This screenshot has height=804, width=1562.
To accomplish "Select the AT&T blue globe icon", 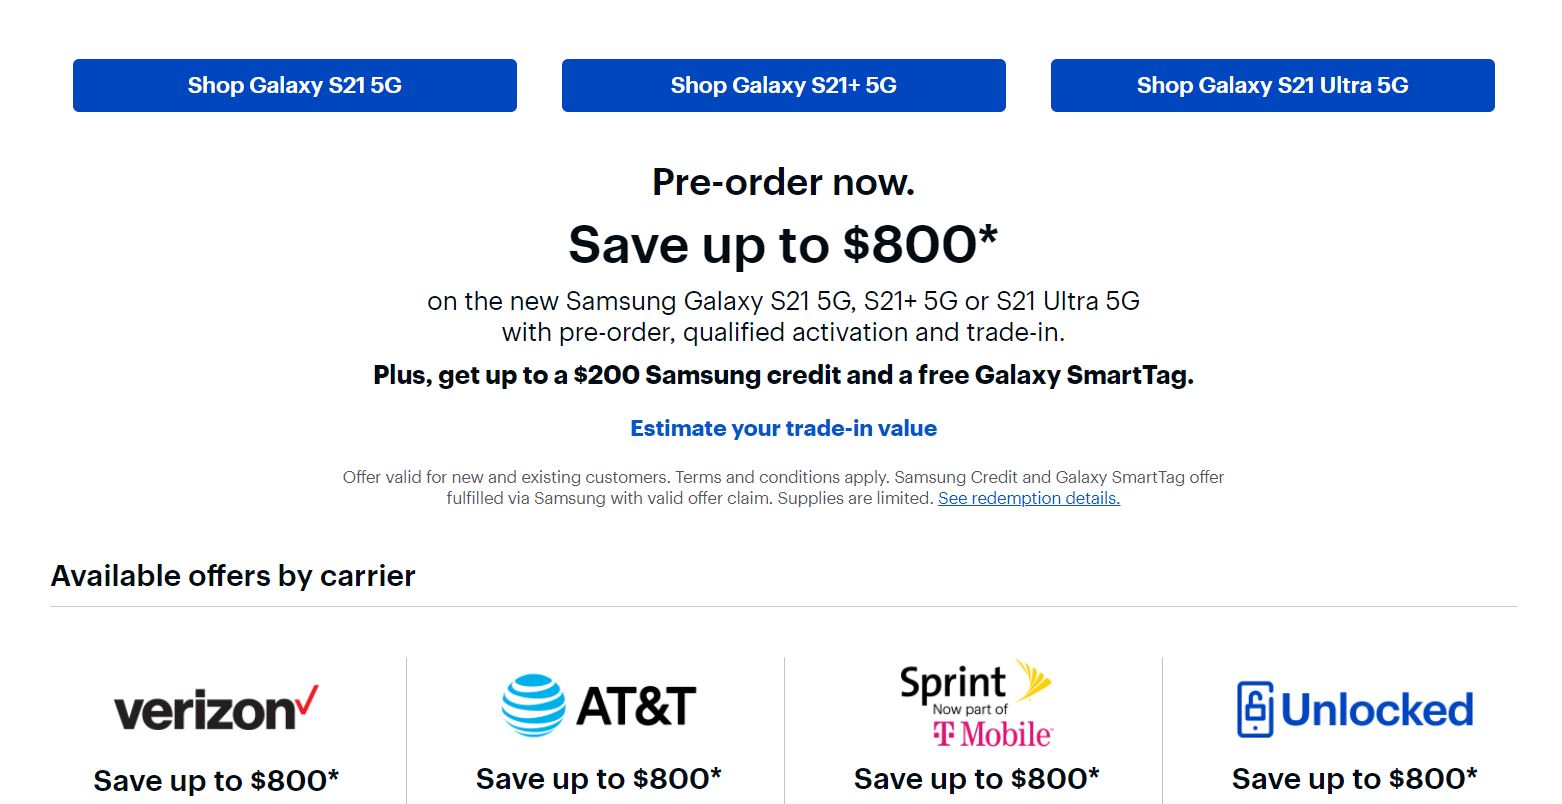I will tap(533, 705).
